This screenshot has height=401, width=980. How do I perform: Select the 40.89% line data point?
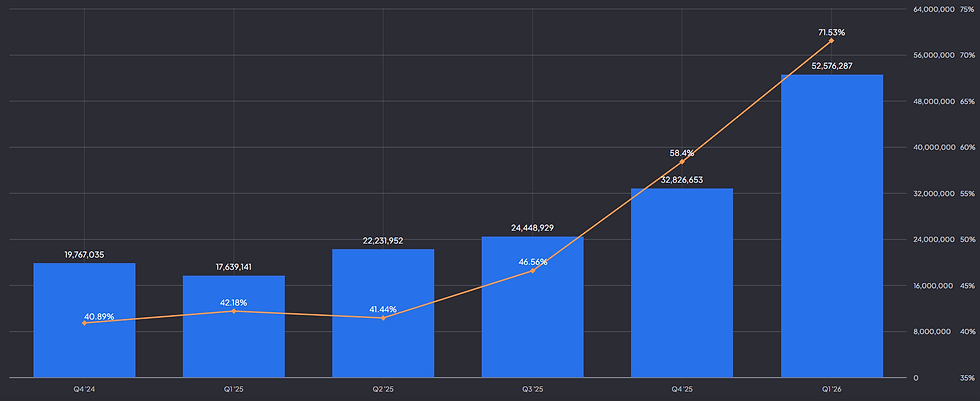[84, 323]
